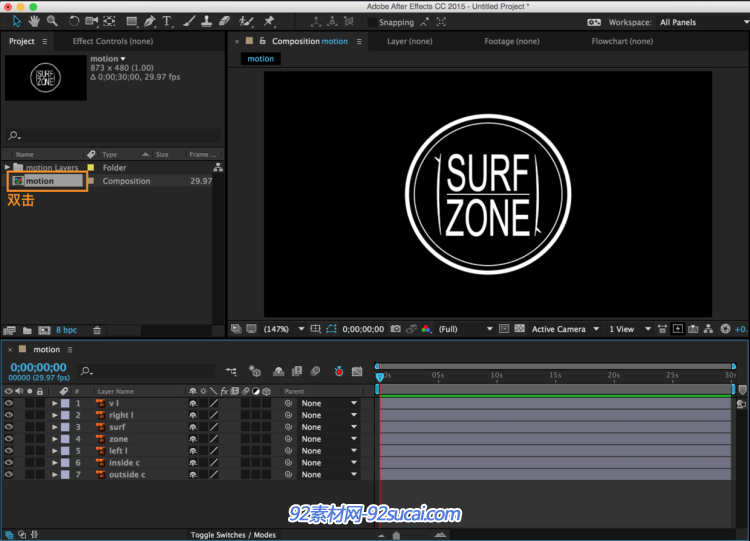Open the Workspace All Panels dropdown
Image resolution: width=750 pixels, height=541 pixels.
(x=703, y=22)
